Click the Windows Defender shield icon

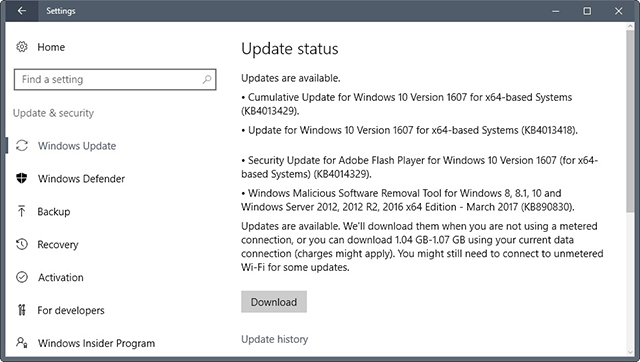(22, 178)
